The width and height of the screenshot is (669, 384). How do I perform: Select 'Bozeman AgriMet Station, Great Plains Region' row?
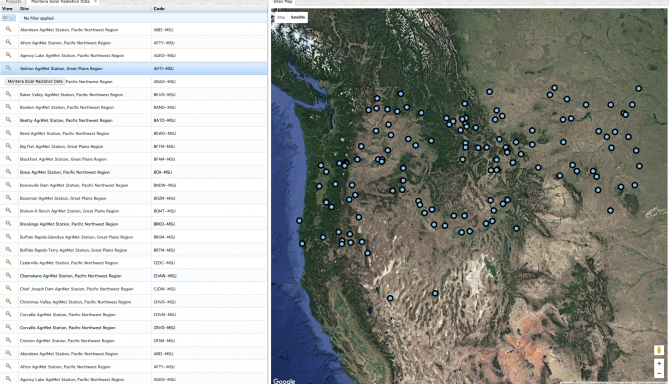134,198
